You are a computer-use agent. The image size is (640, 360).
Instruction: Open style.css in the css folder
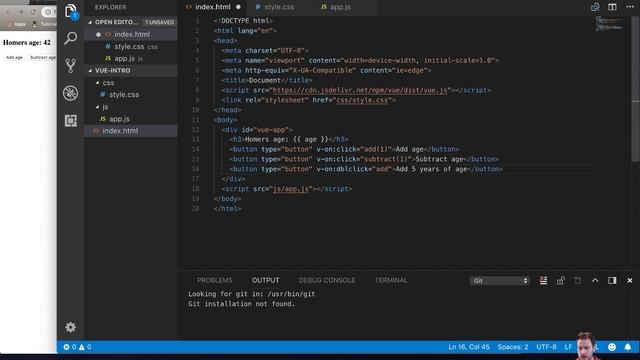pyautogui.click(x=131, y=95)
